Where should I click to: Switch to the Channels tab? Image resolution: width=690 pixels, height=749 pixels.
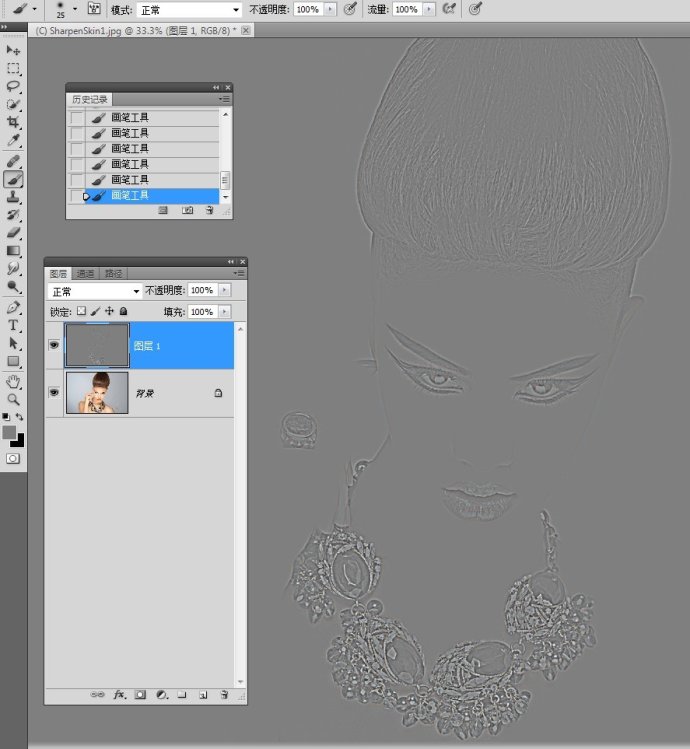[86, 274]
